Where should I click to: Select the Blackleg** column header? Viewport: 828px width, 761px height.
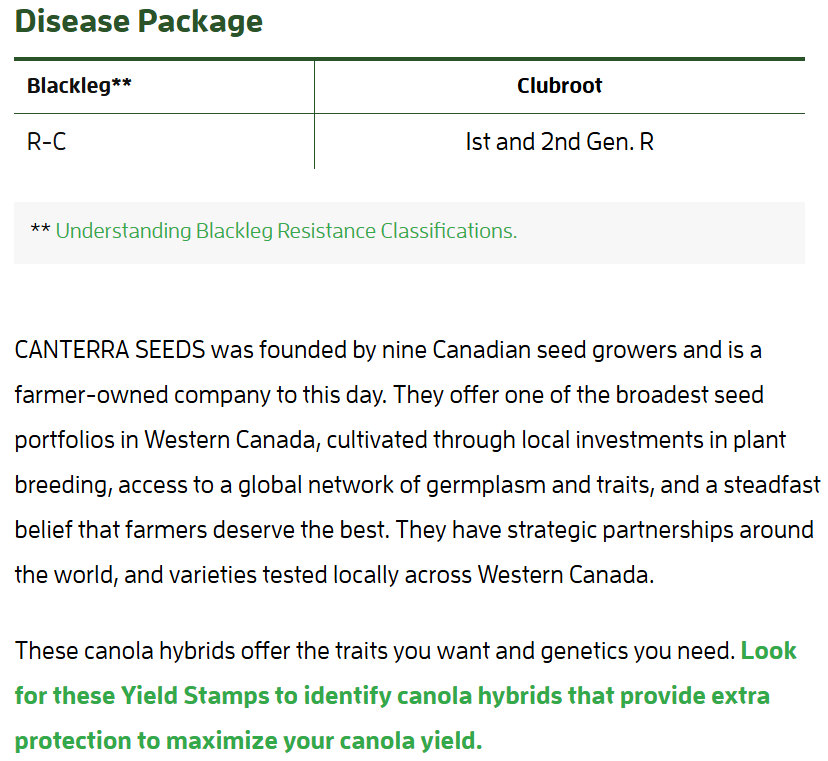pos(79,86)
